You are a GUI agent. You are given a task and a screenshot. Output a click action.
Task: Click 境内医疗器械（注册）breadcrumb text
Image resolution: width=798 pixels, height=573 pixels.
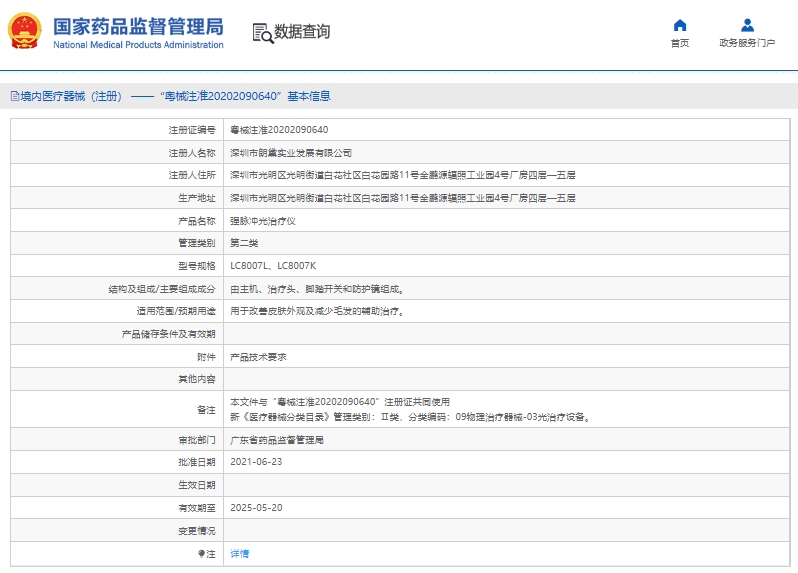(71, 96)
